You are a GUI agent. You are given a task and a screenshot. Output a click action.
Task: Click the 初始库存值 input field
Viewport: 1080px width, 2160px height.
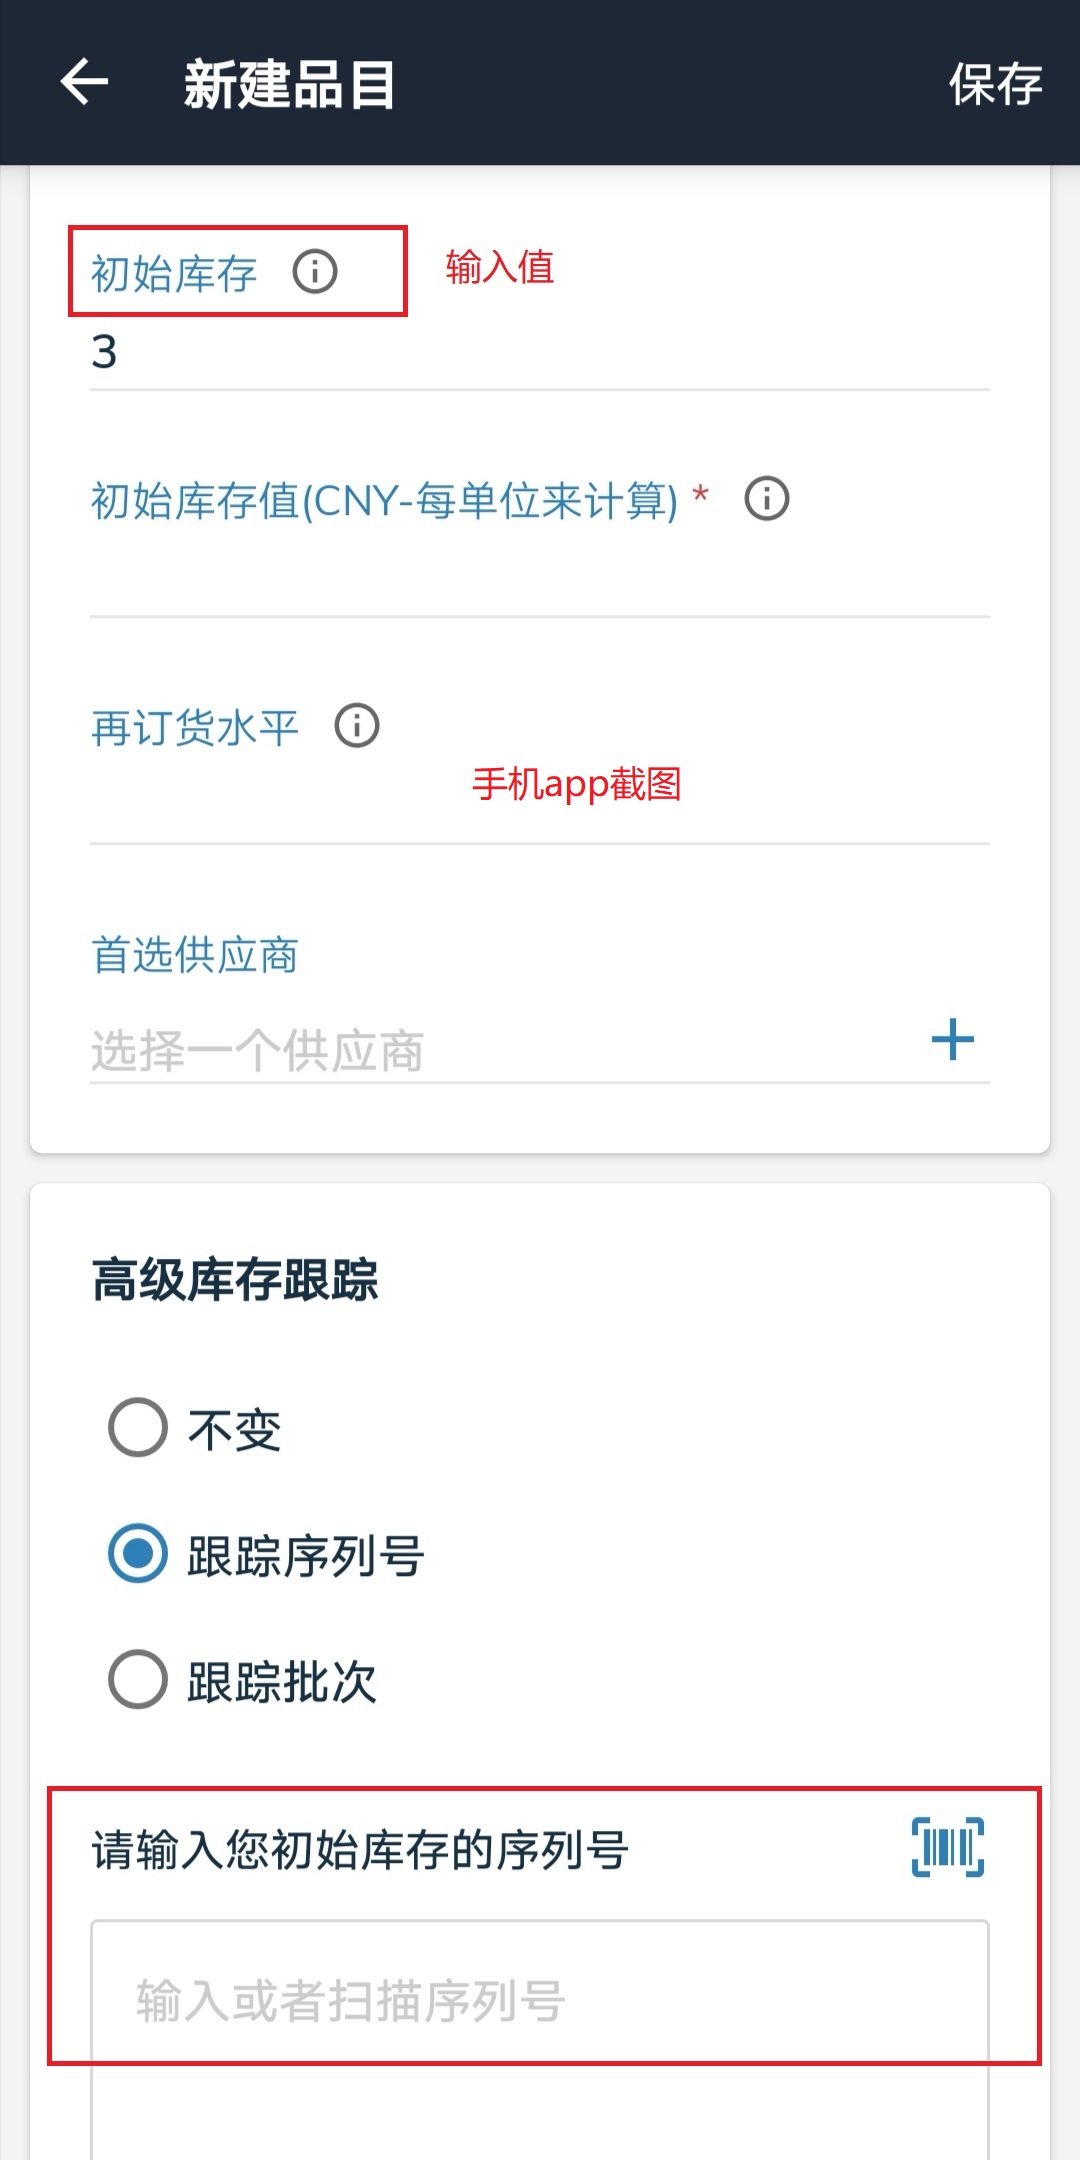[x=540, y=580]
